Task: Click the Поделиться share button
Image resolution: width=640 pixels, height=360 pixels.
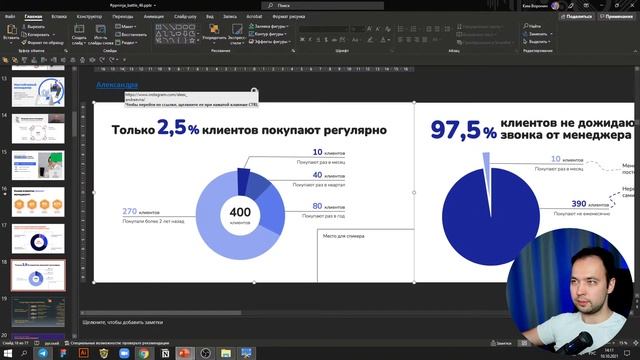Action: pos(576,17)
